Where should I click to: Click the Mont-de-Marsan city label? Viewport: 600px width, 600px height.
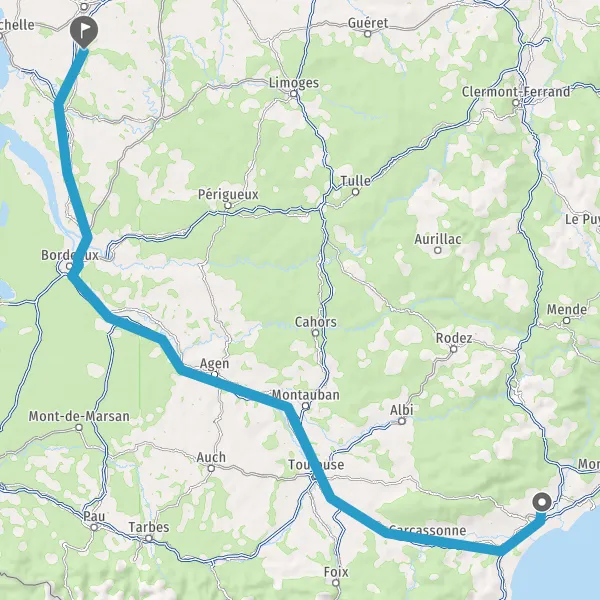tap(79, 416)
